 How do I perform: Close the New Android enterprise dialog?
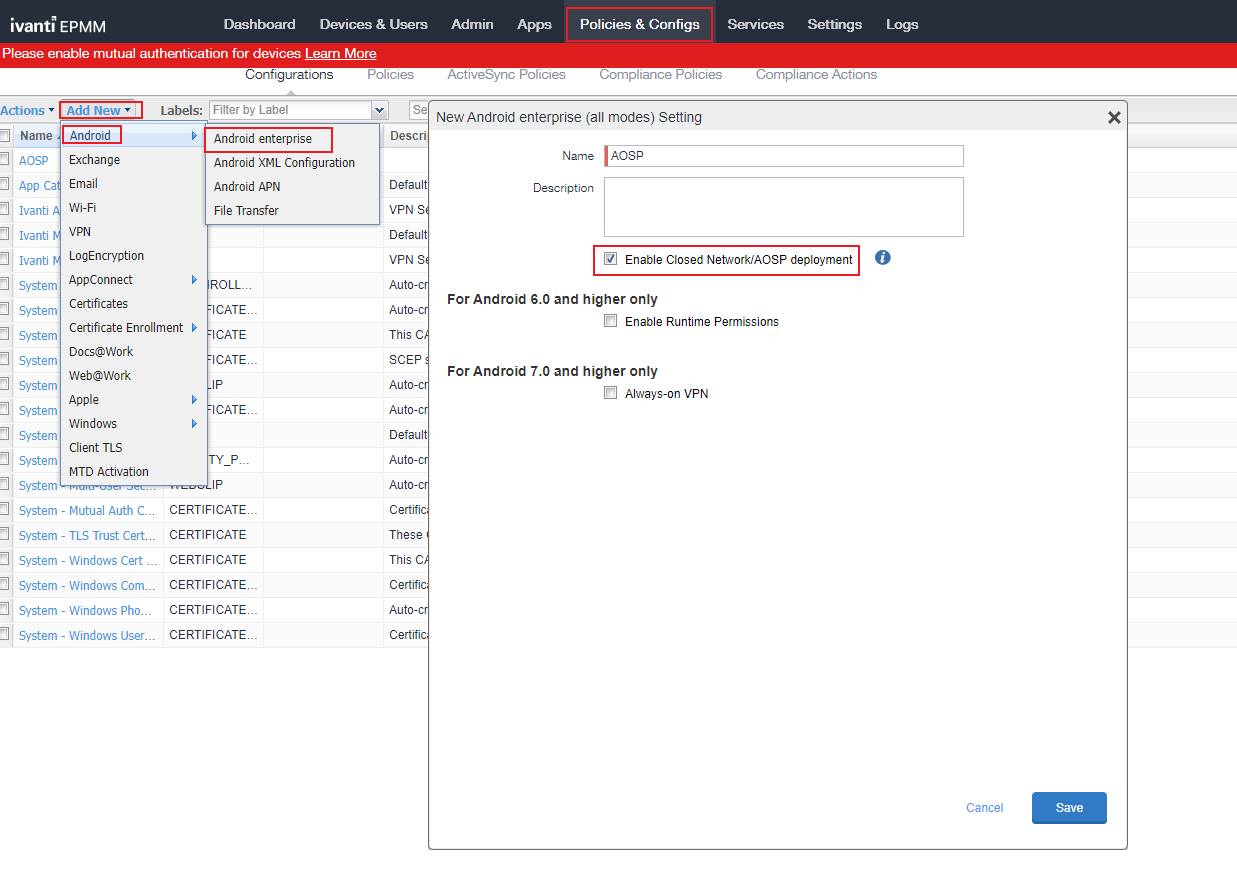[1114, 118]
